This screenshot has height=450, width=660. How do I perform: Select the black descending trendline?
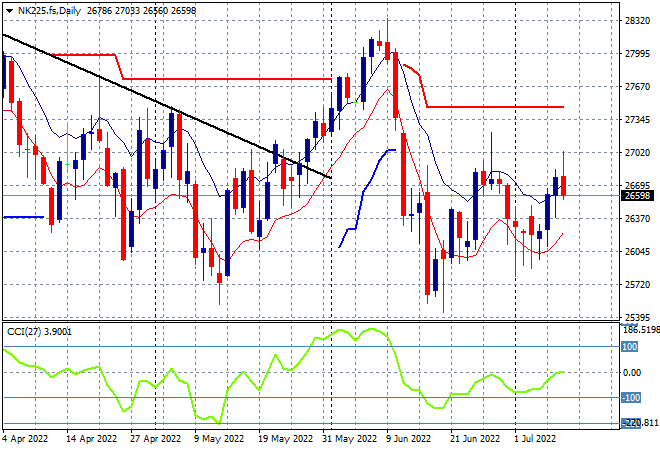167,107
